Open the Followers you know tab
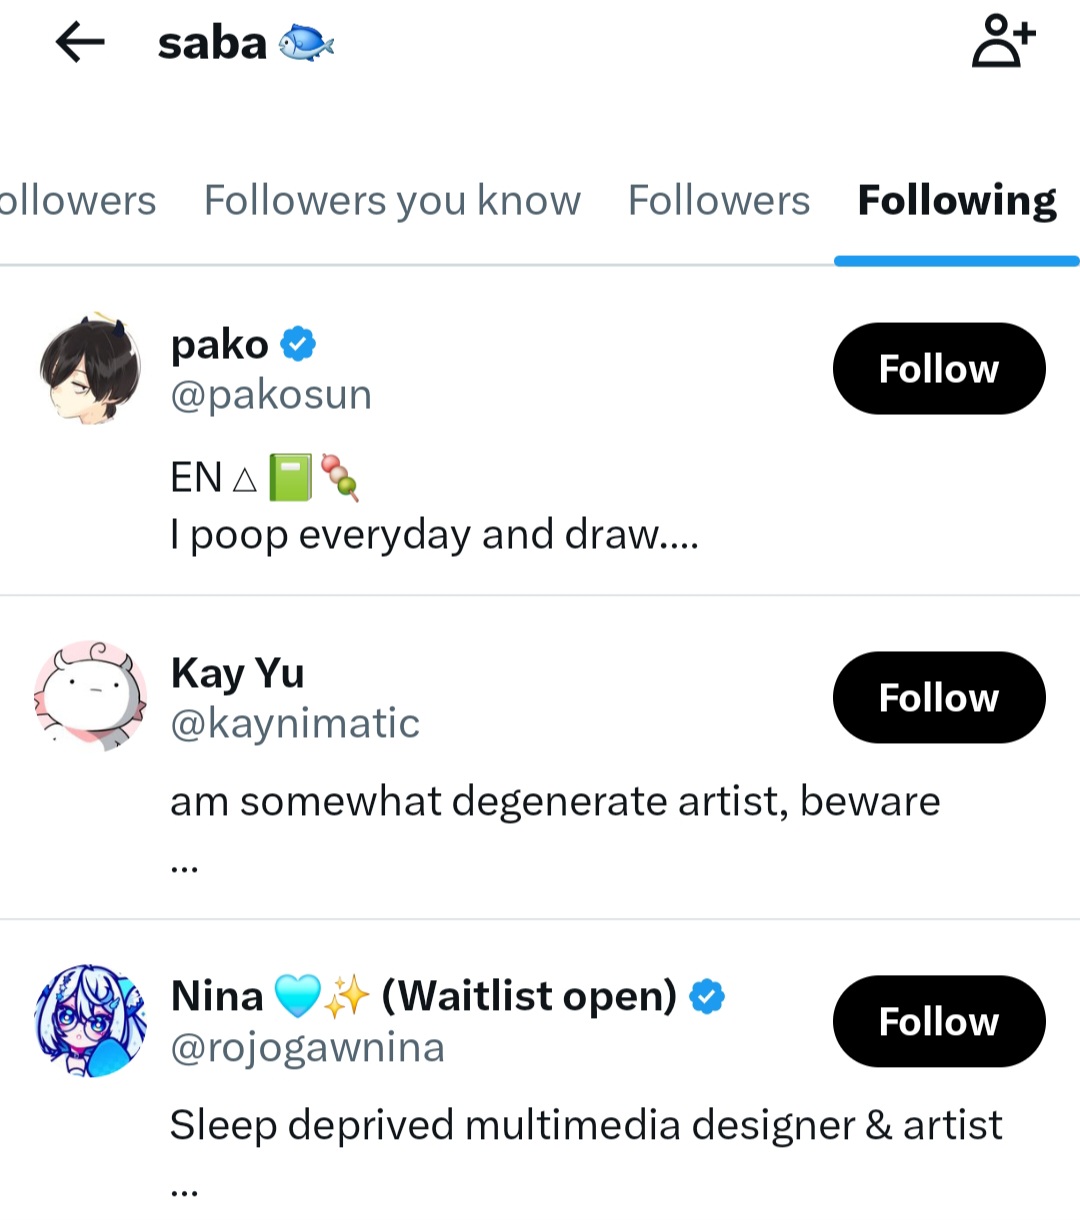 pyautogui.click(x=392, y=201)
